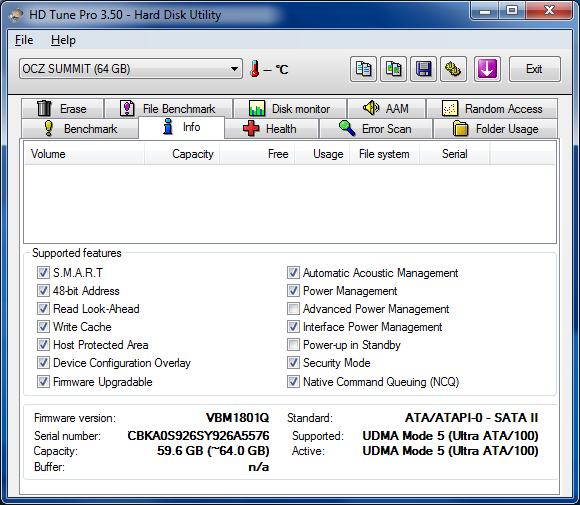
Task: Open the File menu
Action: tap(24, 40)
